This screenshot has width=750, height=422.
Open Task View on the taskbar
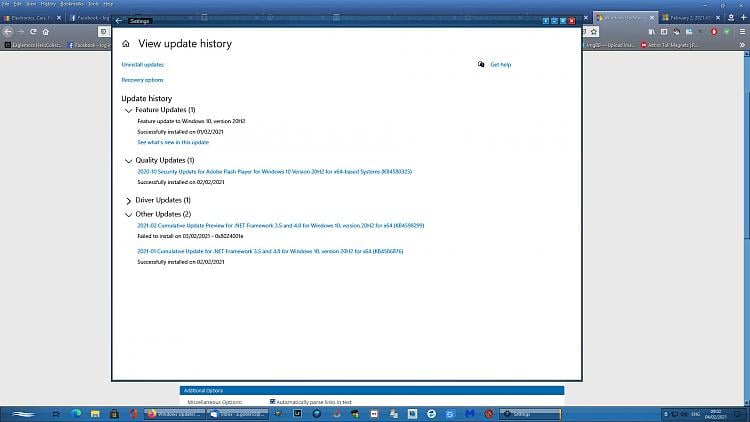[x=56, y=414]
